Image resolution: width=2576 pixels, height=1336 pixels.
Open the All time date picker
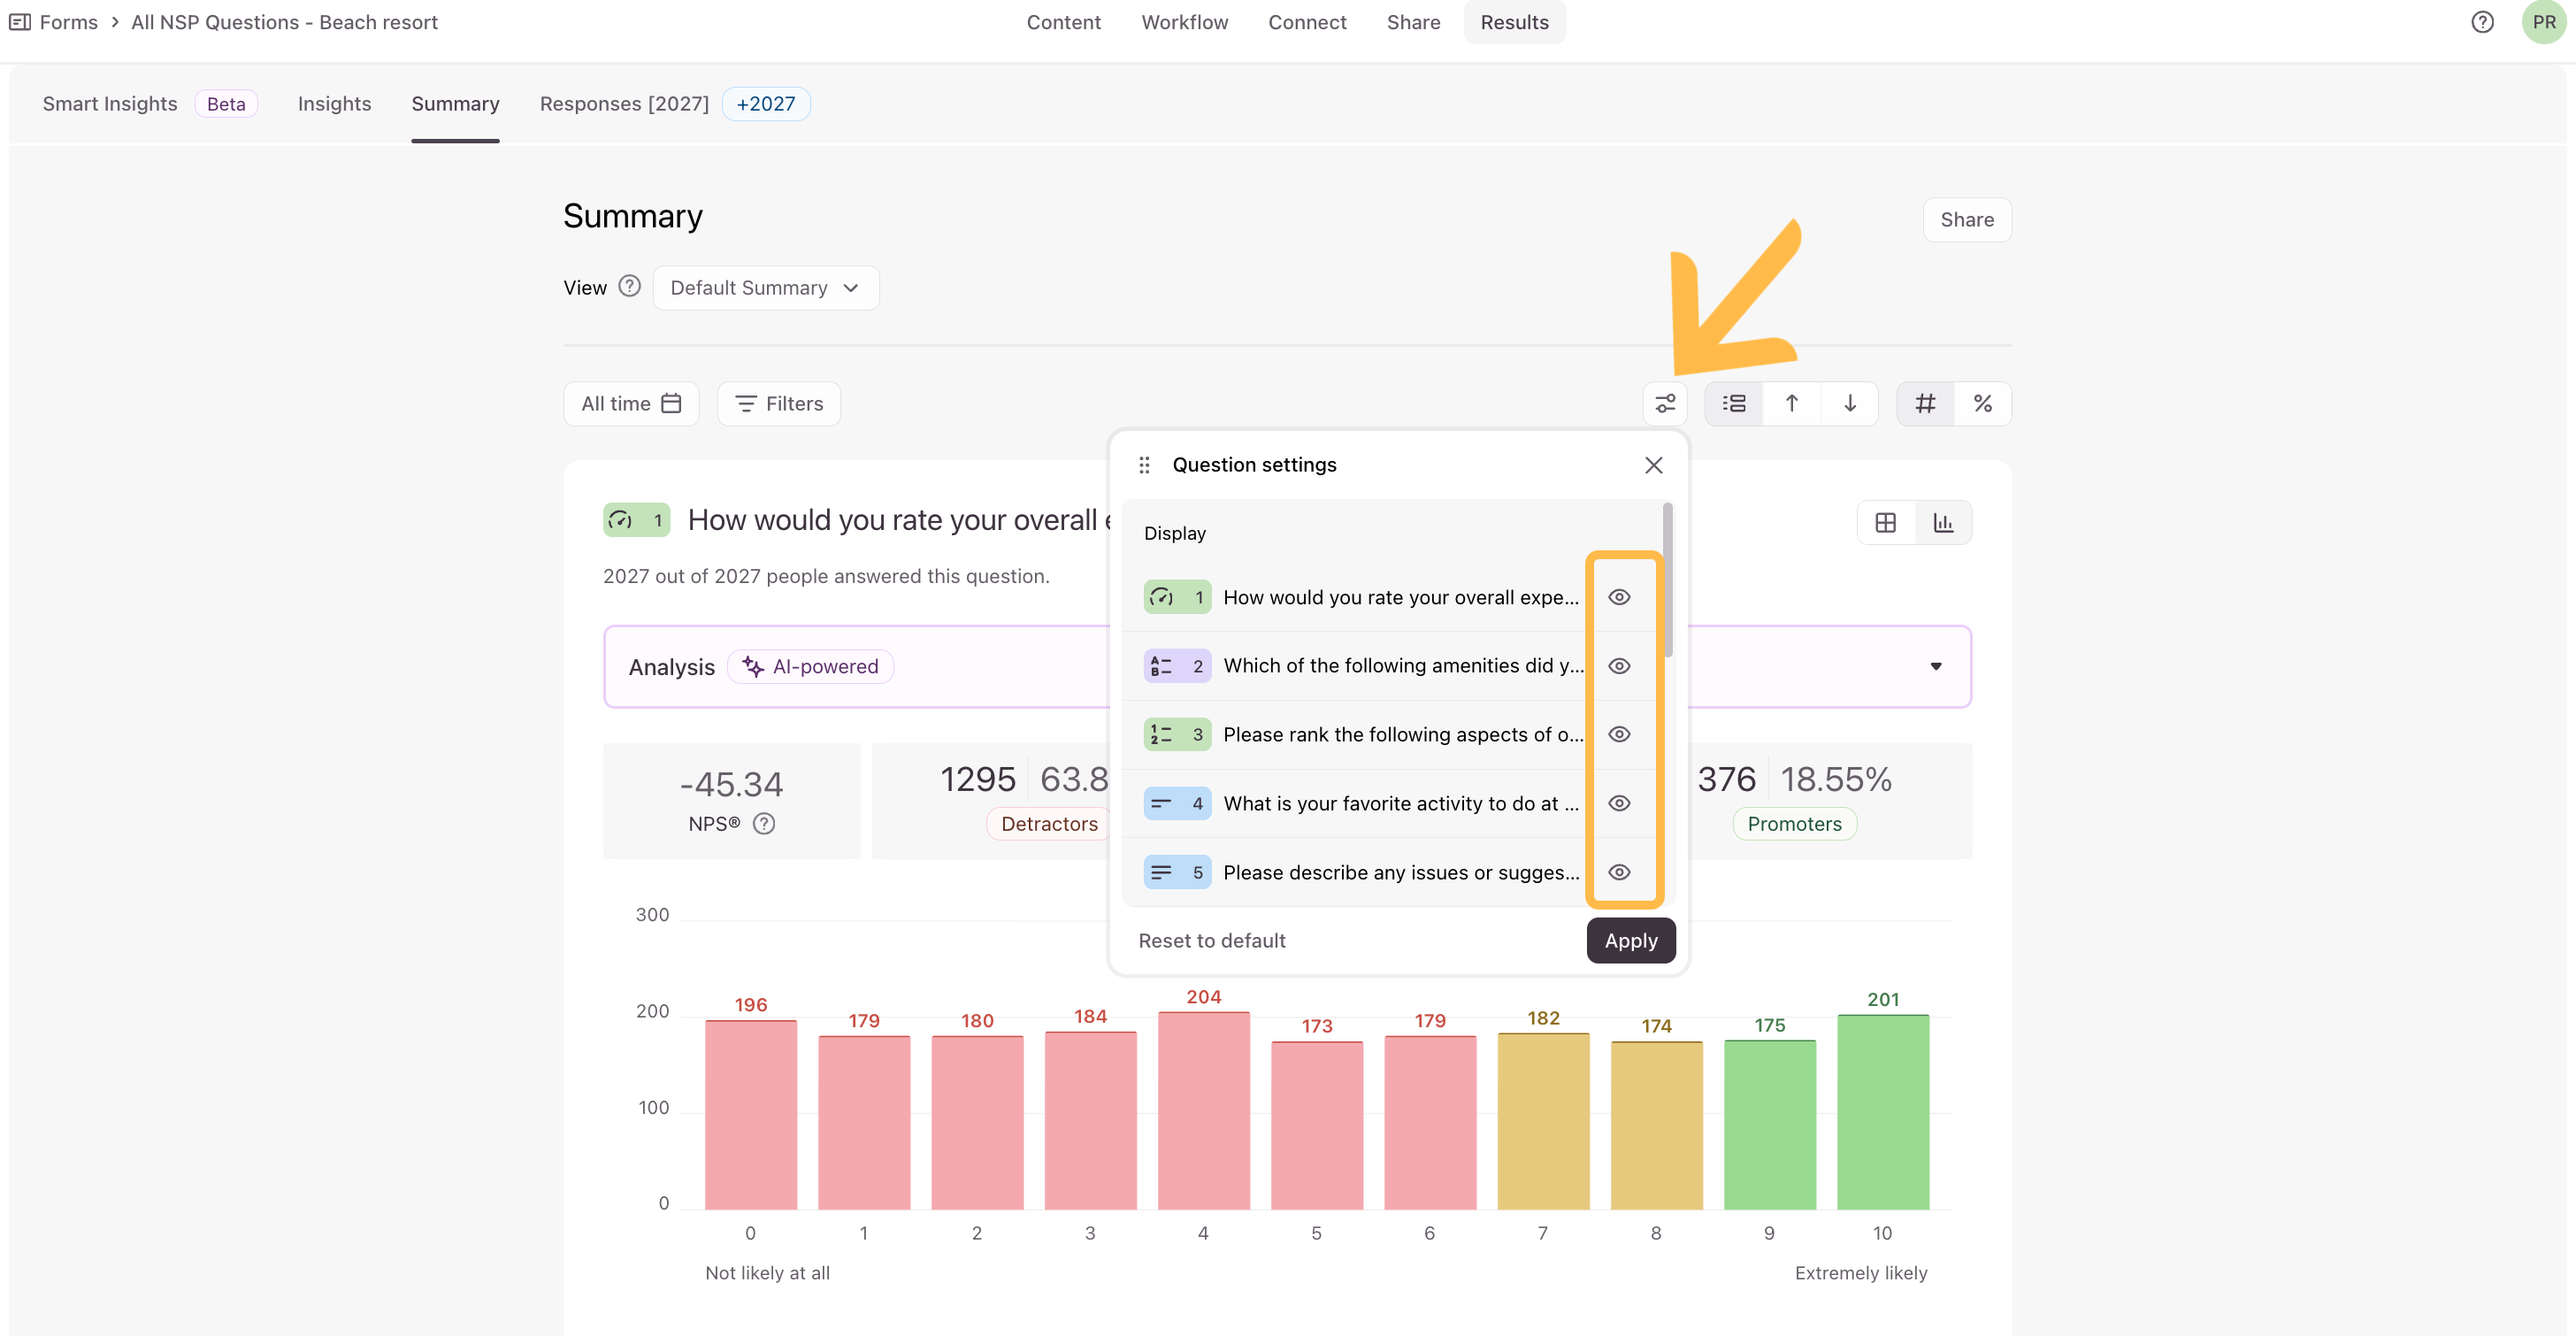pyautogui.click(x=631, y=403)
